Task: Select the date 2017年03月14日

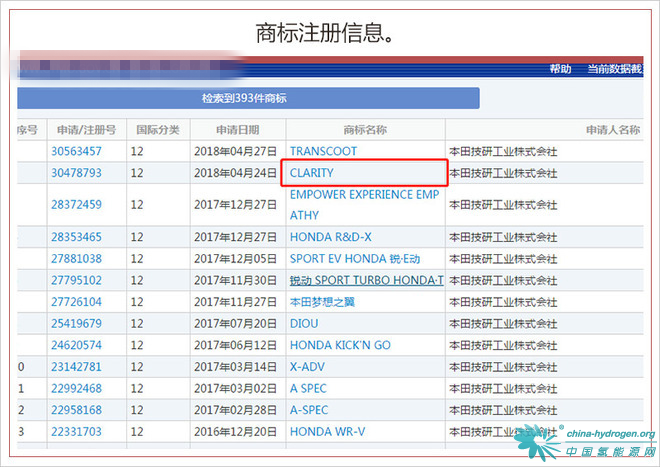Action: click(x=235, y=367)
